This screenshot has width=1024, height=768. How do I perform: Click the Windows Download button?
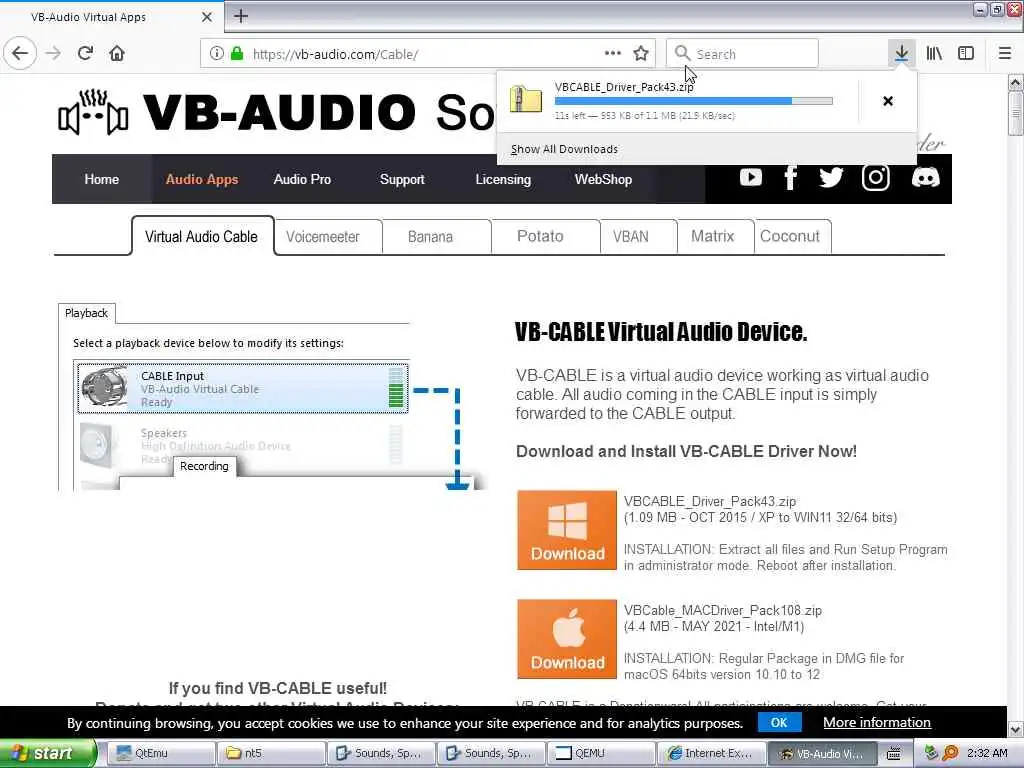pyautogui.click(x=567, y=530)
